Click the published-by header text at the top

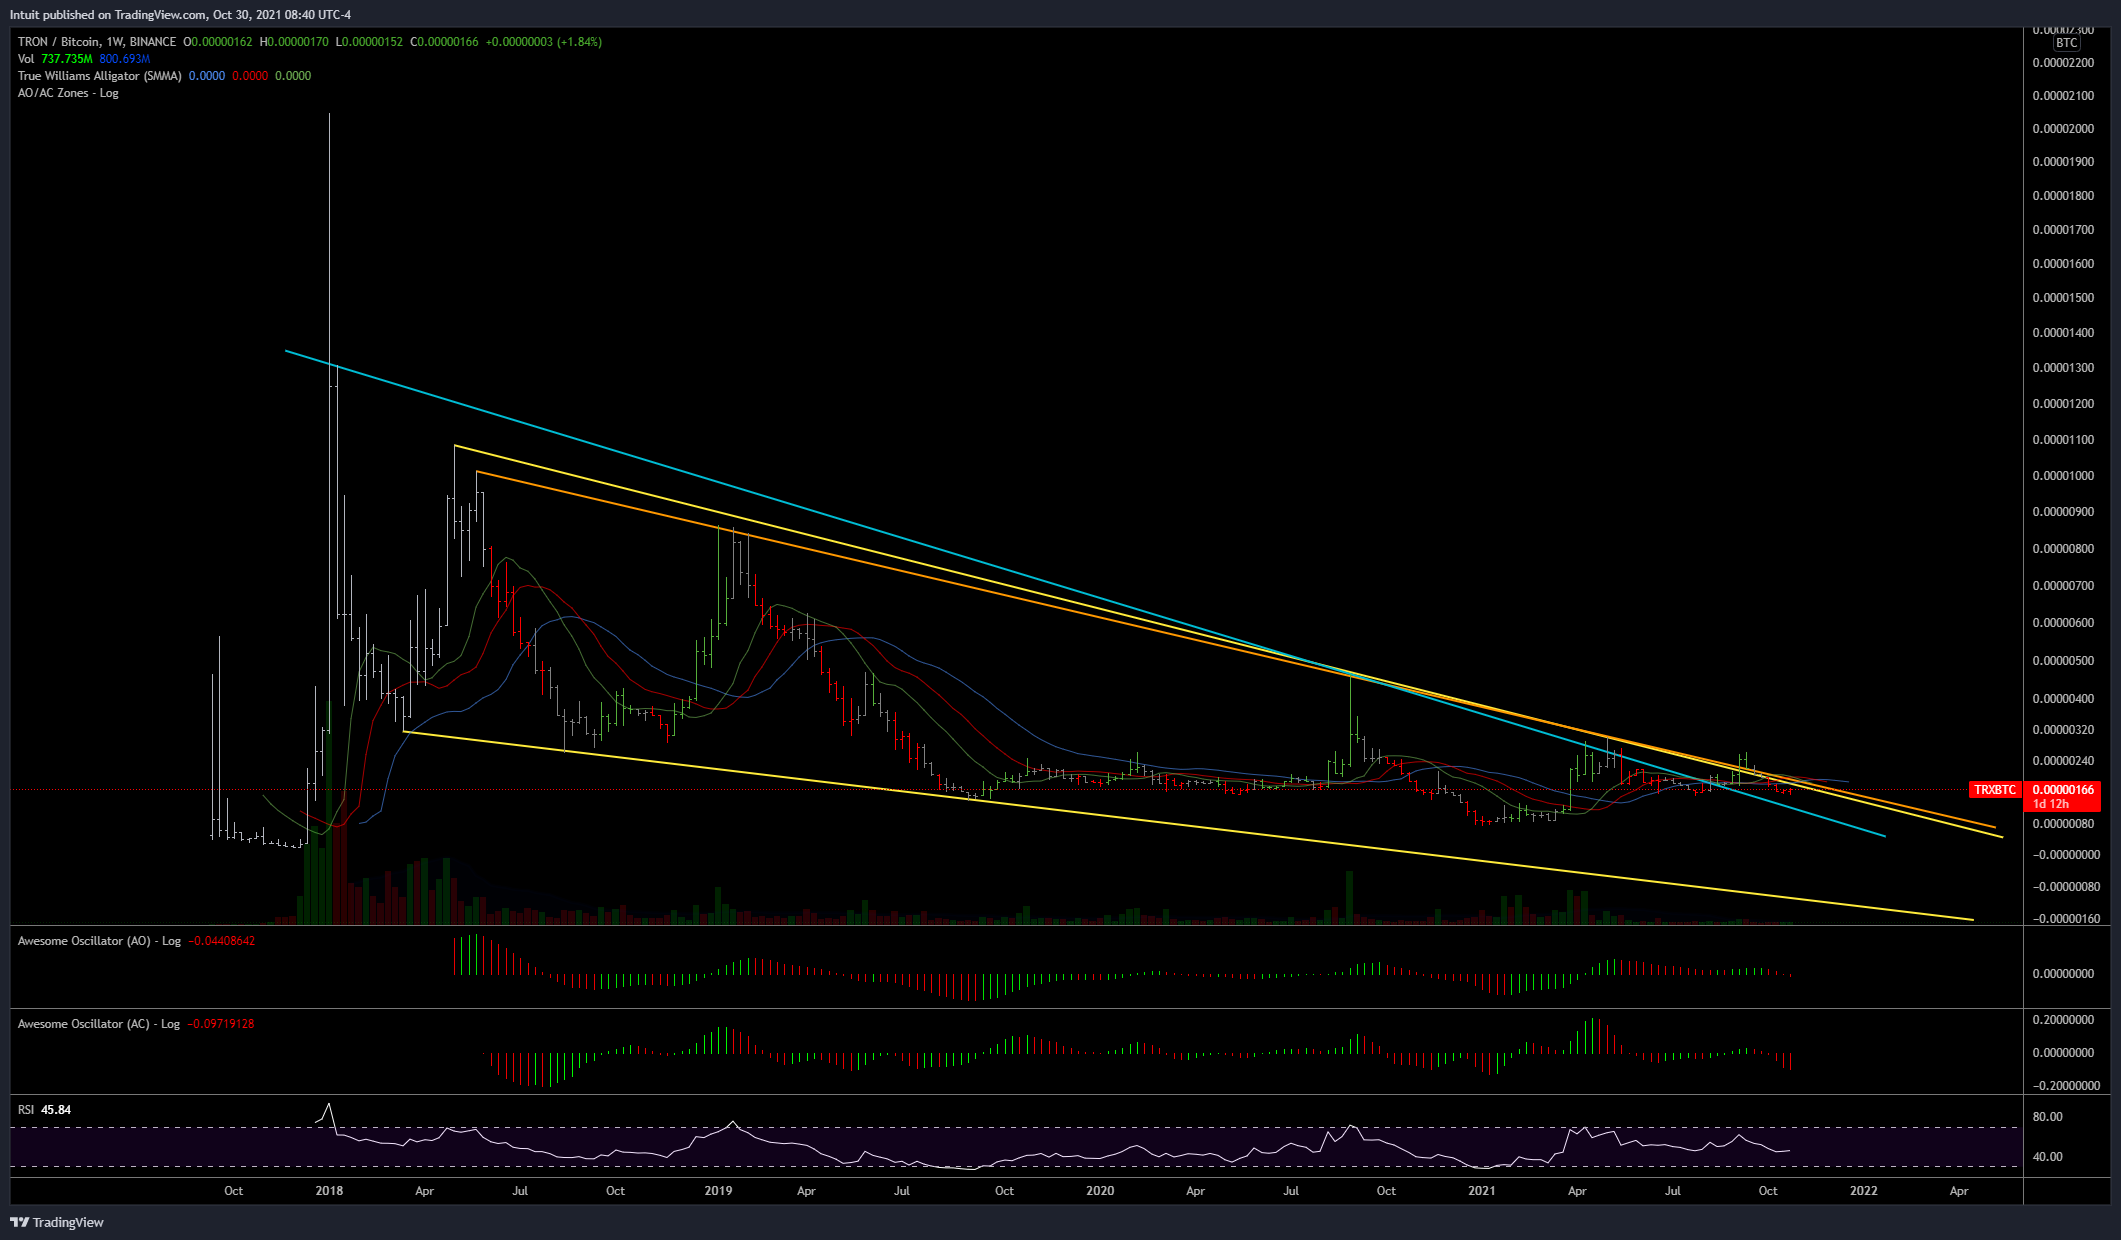click(180, 15)
